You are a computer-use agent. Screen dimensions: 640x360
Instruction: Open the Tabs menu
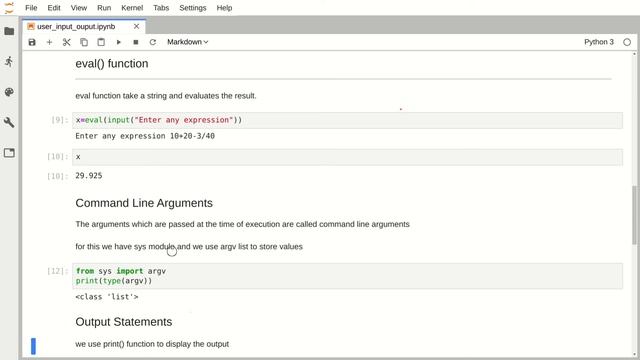tap(161, 8)
